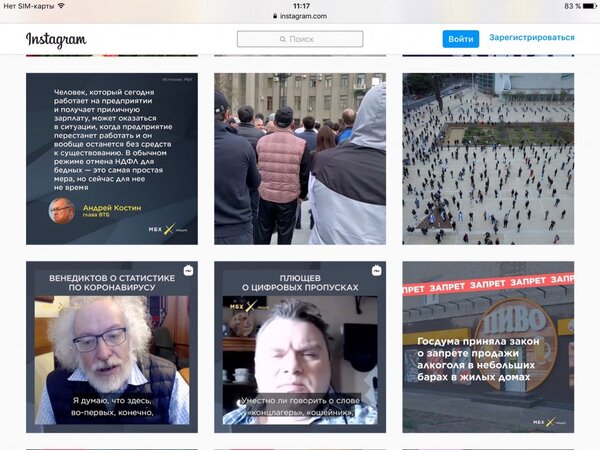Viewport: 600px width, 450px height.
Task: Open the Зарегистрироваться link
Action: (531, 38)
